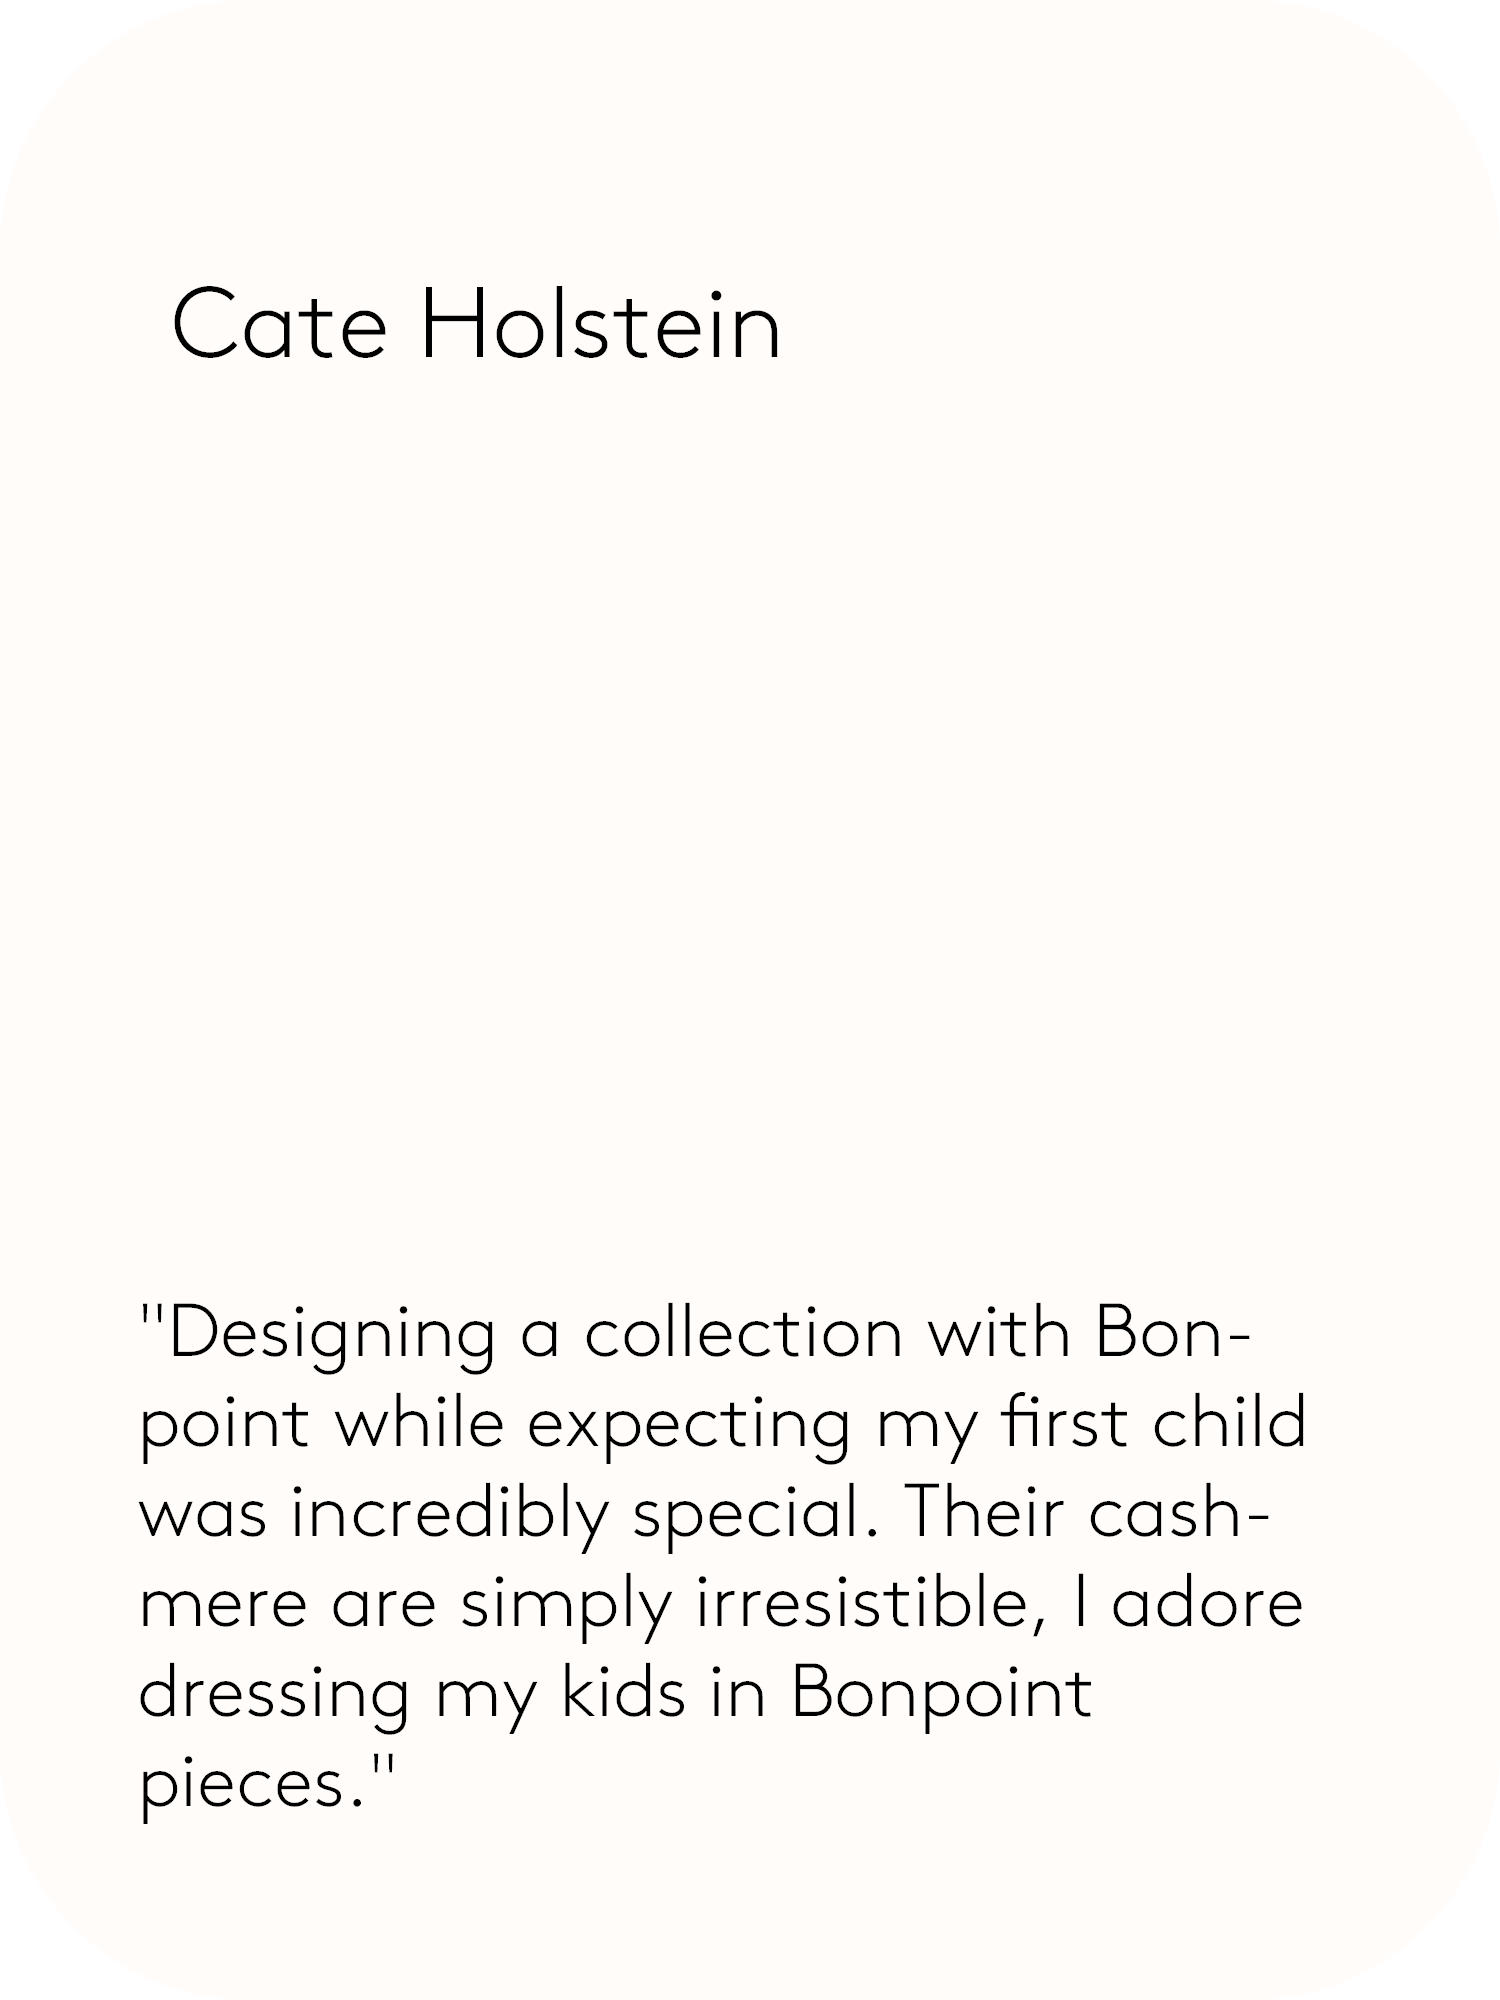Select the word while in the quote
The width and height of the screenshot is (1500, 2000).
point(418,1422)
